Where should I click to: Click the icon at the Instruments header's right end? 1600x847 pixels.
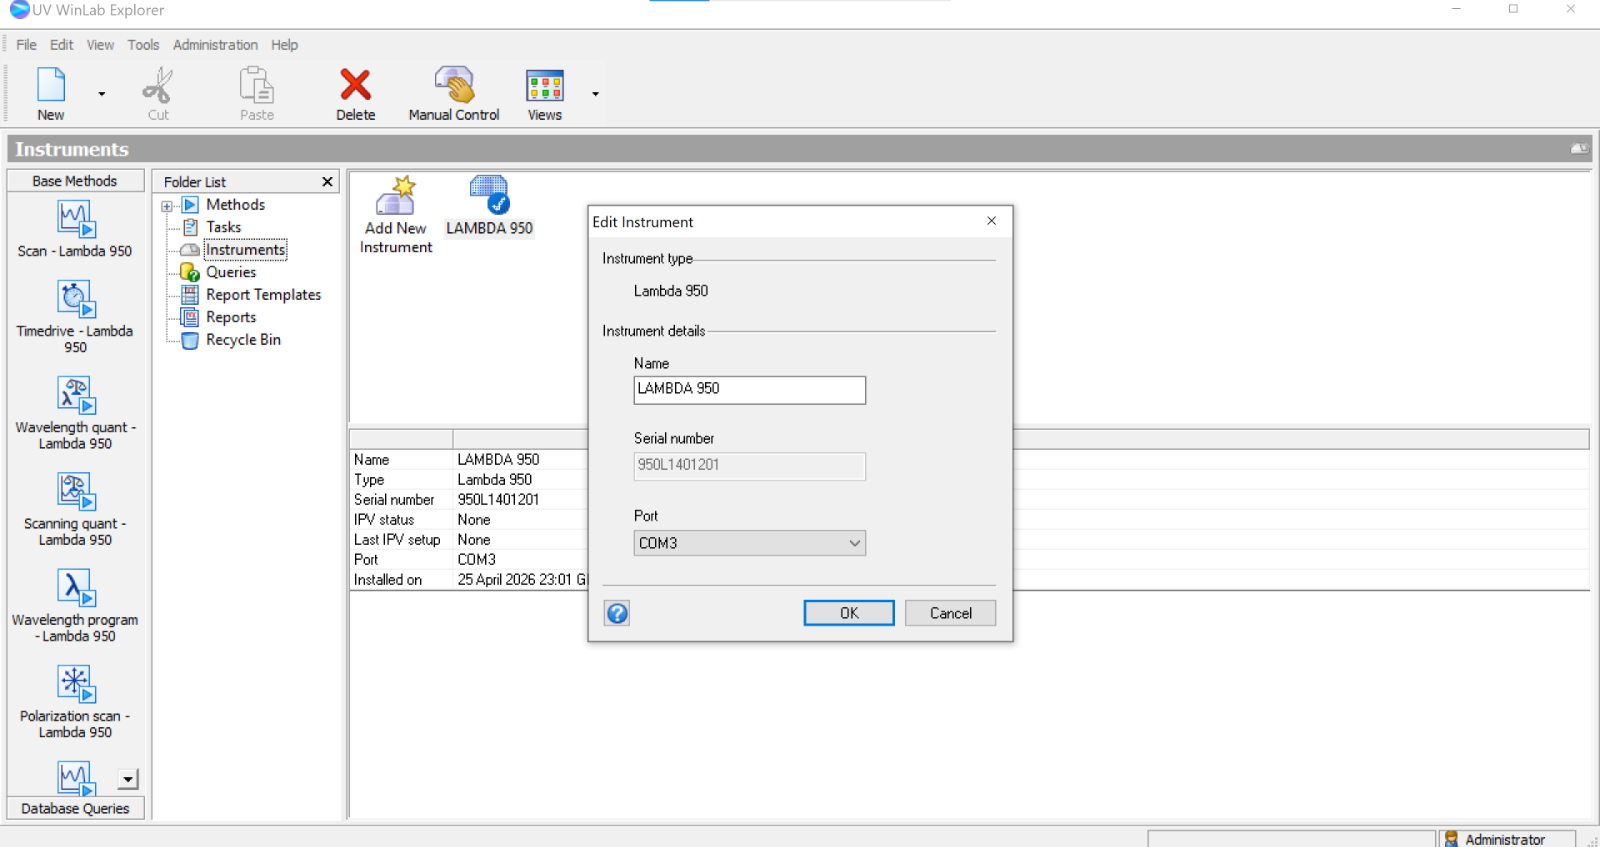[x=1579, y=149]
